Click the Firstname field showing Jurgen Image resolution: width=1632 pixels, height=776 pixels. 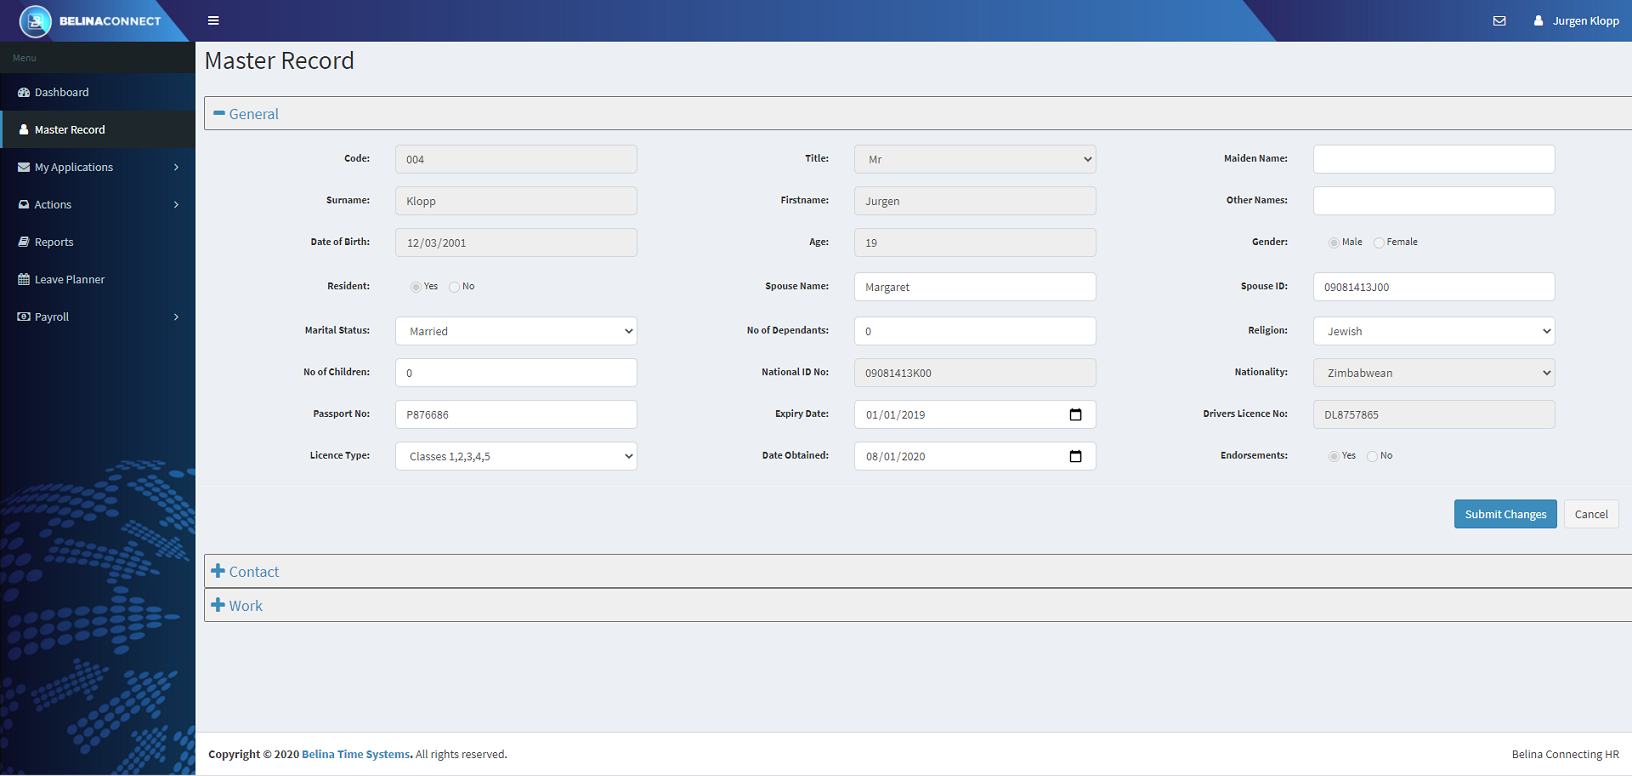point(975,201)
